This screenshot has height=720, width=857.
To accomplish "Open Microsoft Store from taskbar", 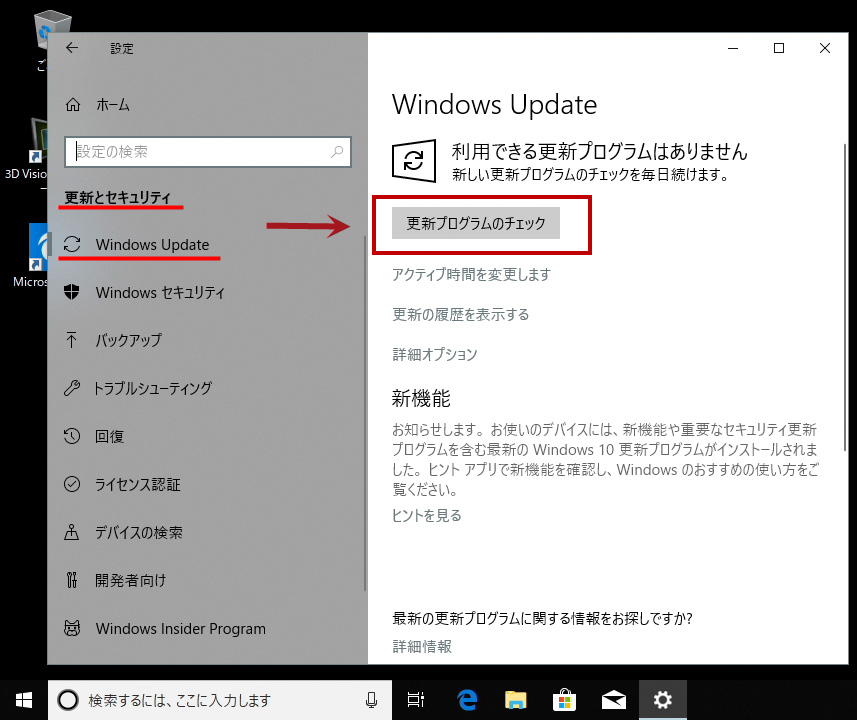I will 564,700.
